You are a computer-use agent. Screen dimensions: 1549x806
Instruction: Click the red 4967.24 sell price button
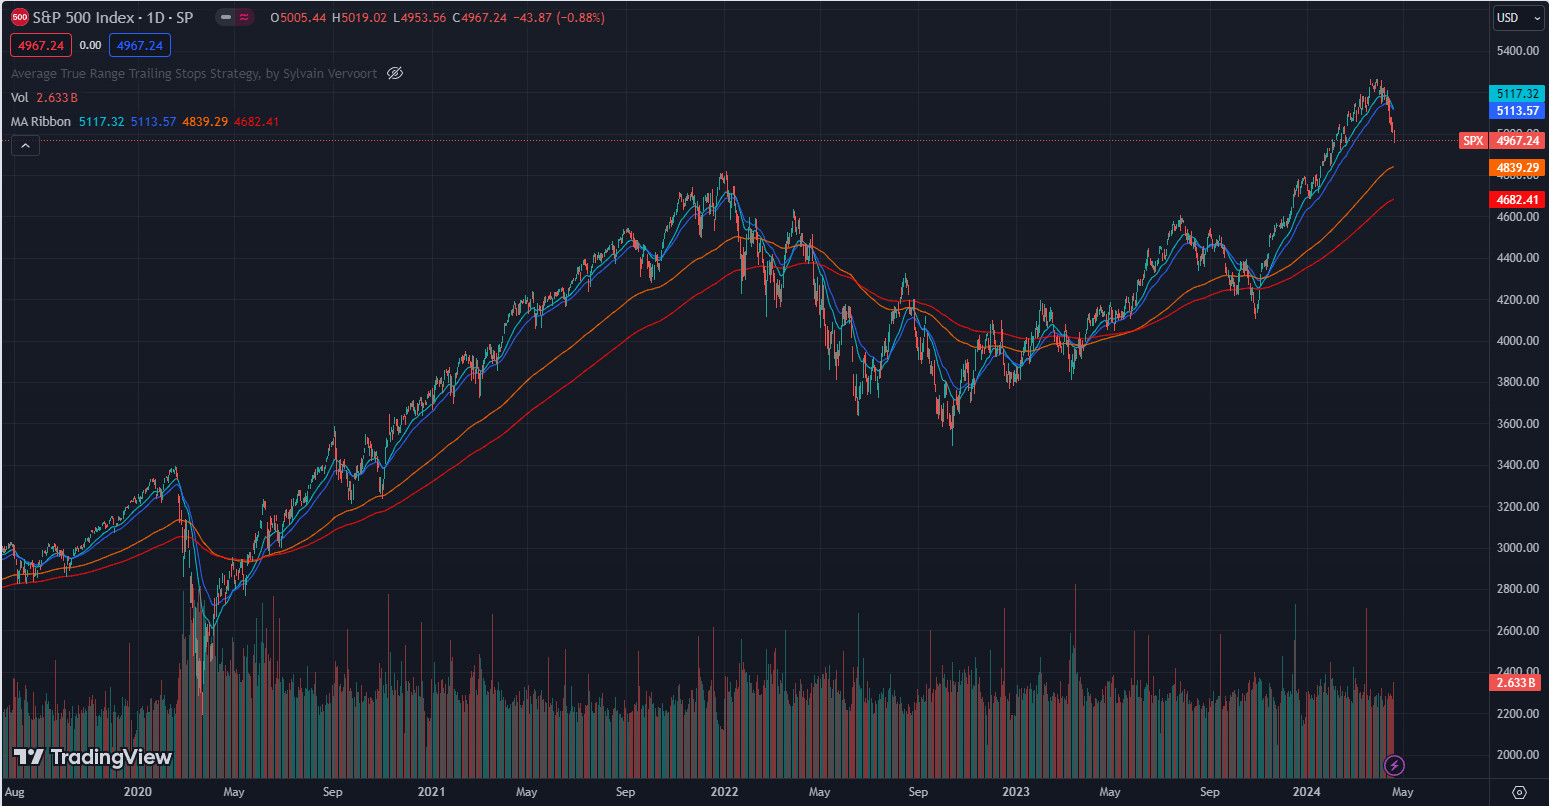[x=41, y=45]
